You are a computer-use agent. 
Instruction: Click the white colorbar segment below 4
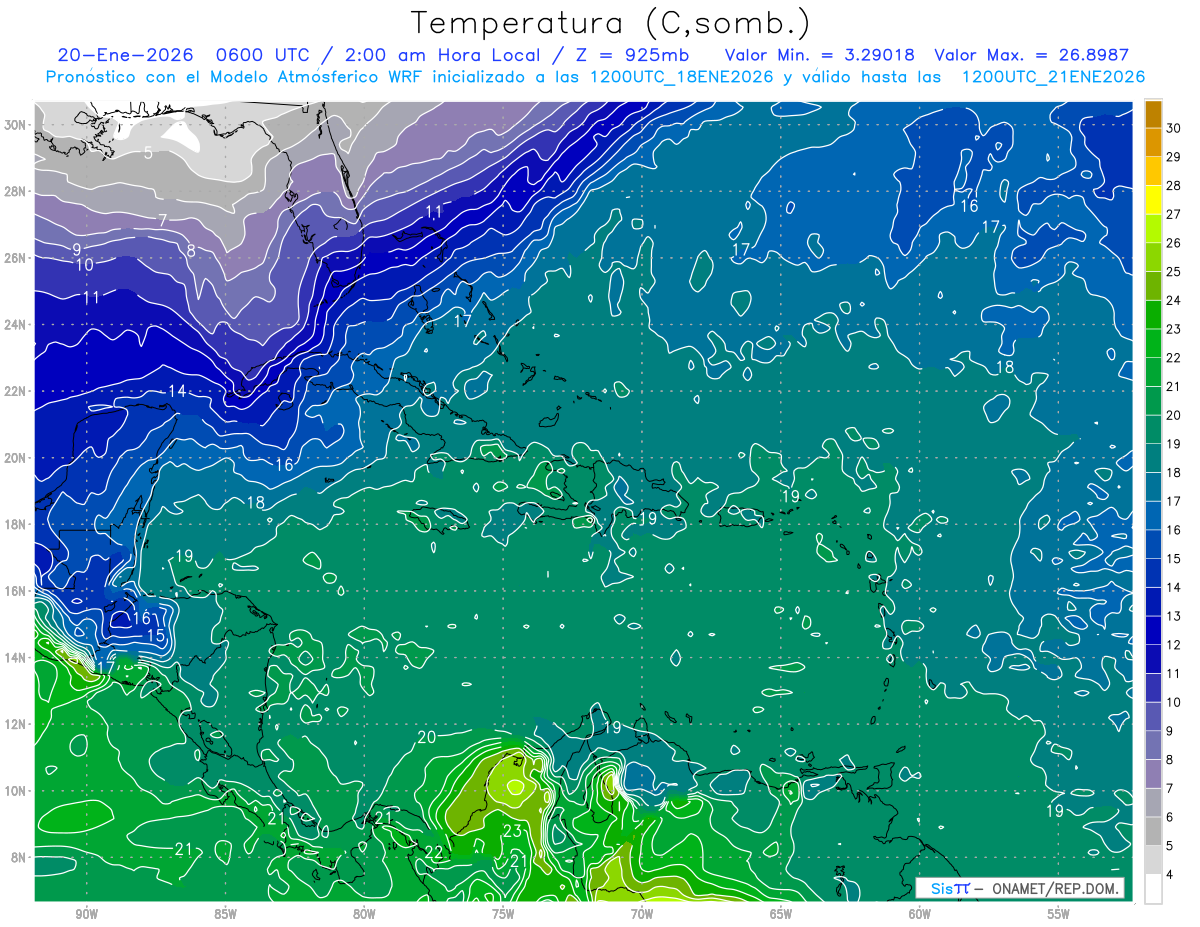(1154, 889)
